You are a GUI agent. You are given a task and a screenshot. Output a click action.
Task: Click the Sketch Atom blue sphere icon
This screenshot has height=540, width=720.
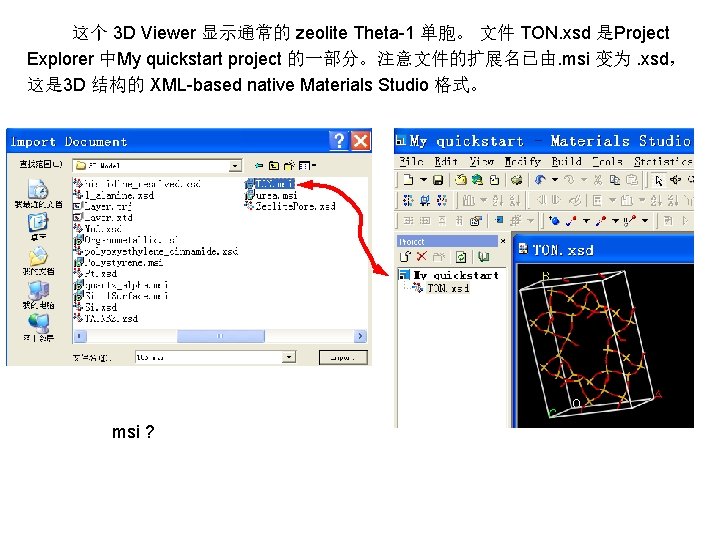click(x=554, y=221)
